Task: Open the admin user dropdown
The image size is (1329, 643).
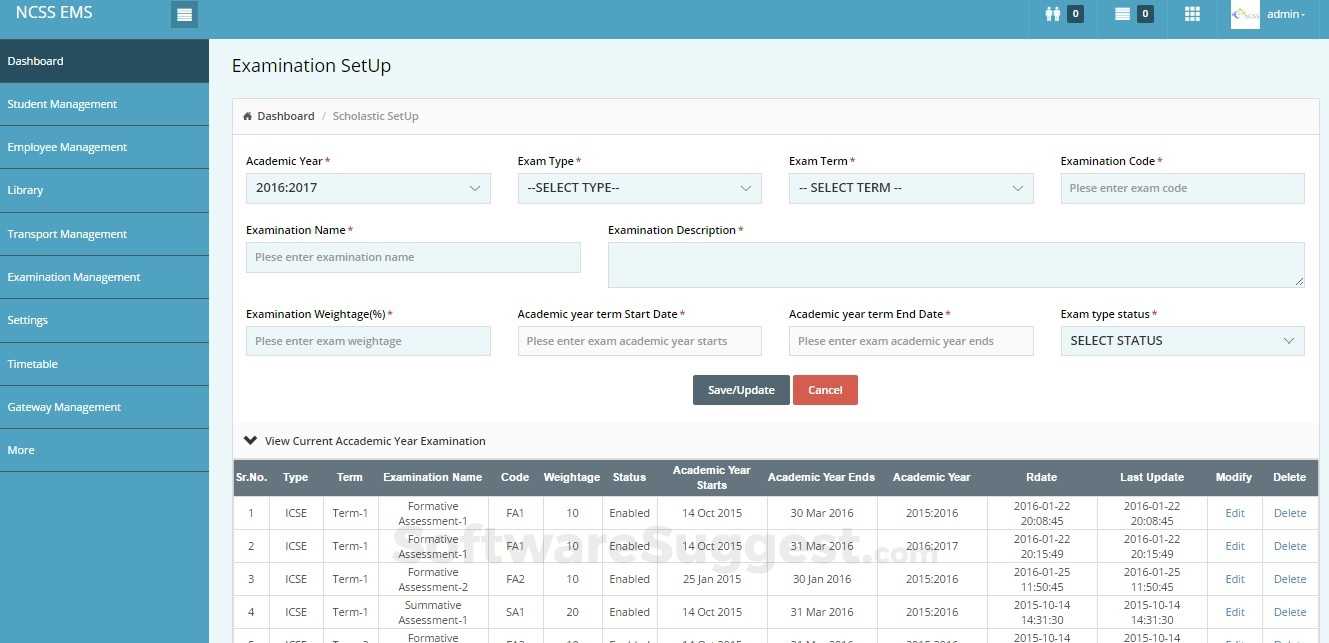Action: tap(1286, 14)
